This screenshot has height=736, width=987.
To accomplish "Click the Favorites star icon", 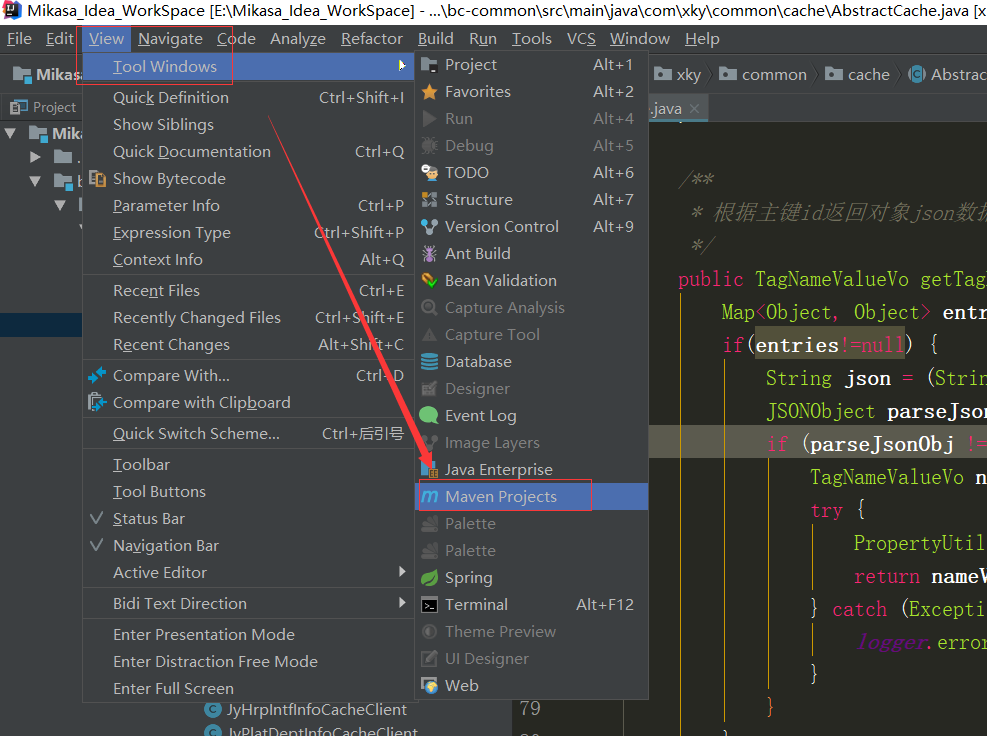I will point(429,92).
